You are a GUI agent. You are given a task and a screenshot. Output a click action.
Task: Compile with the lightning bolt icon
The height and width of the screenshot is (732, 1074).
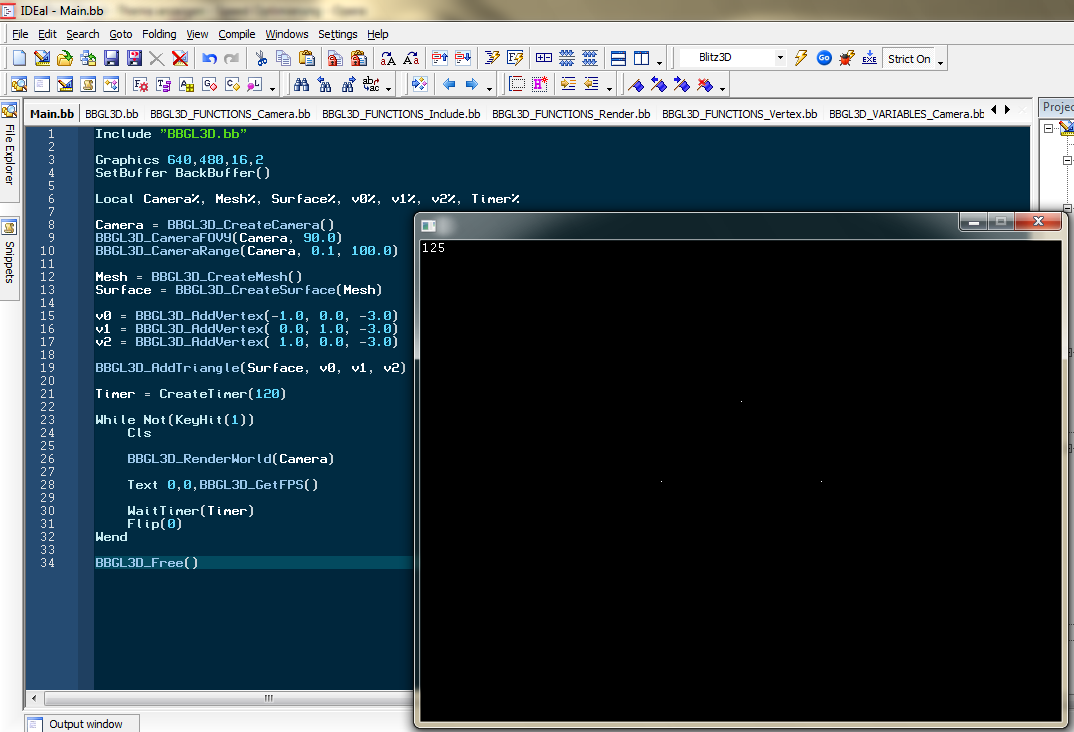(801, 58)
